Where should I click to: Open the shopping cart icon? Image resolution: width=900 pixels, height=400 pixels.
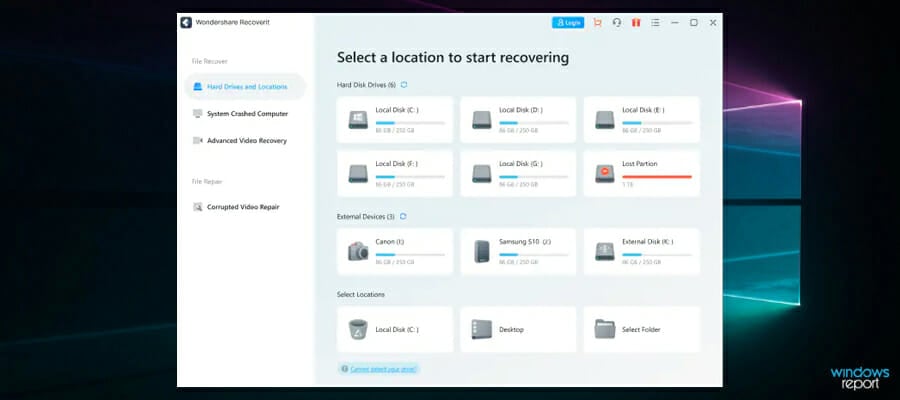coord(598,22)
